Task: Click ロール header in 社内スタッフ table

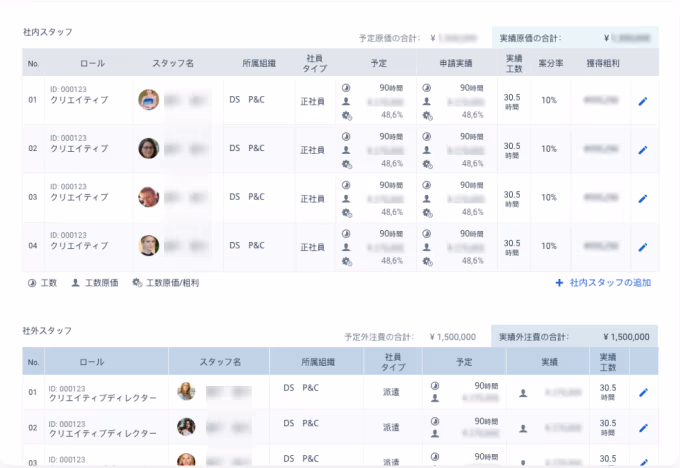Action: [x=92, y=63]
